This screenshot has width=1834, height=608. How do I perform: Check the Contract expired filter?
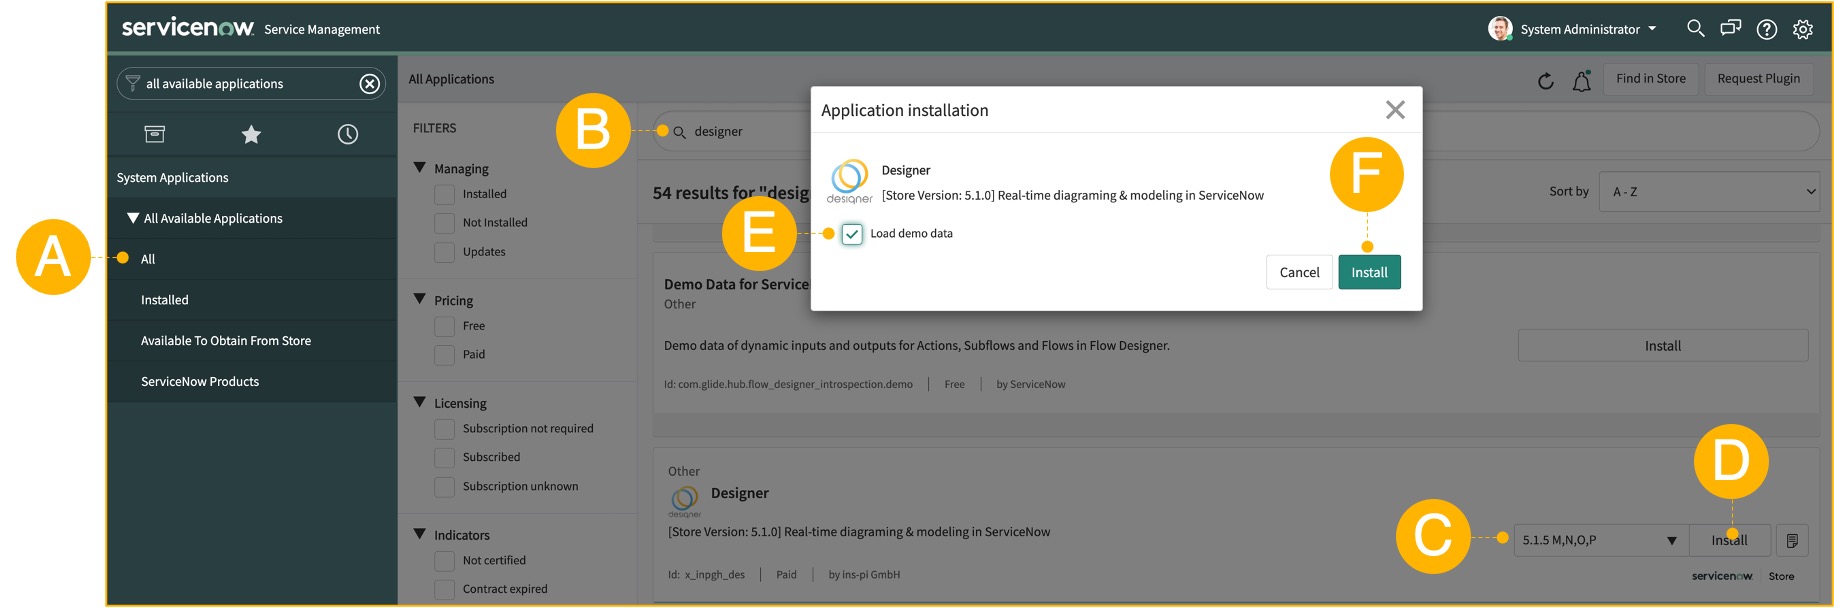pos(444,590)
